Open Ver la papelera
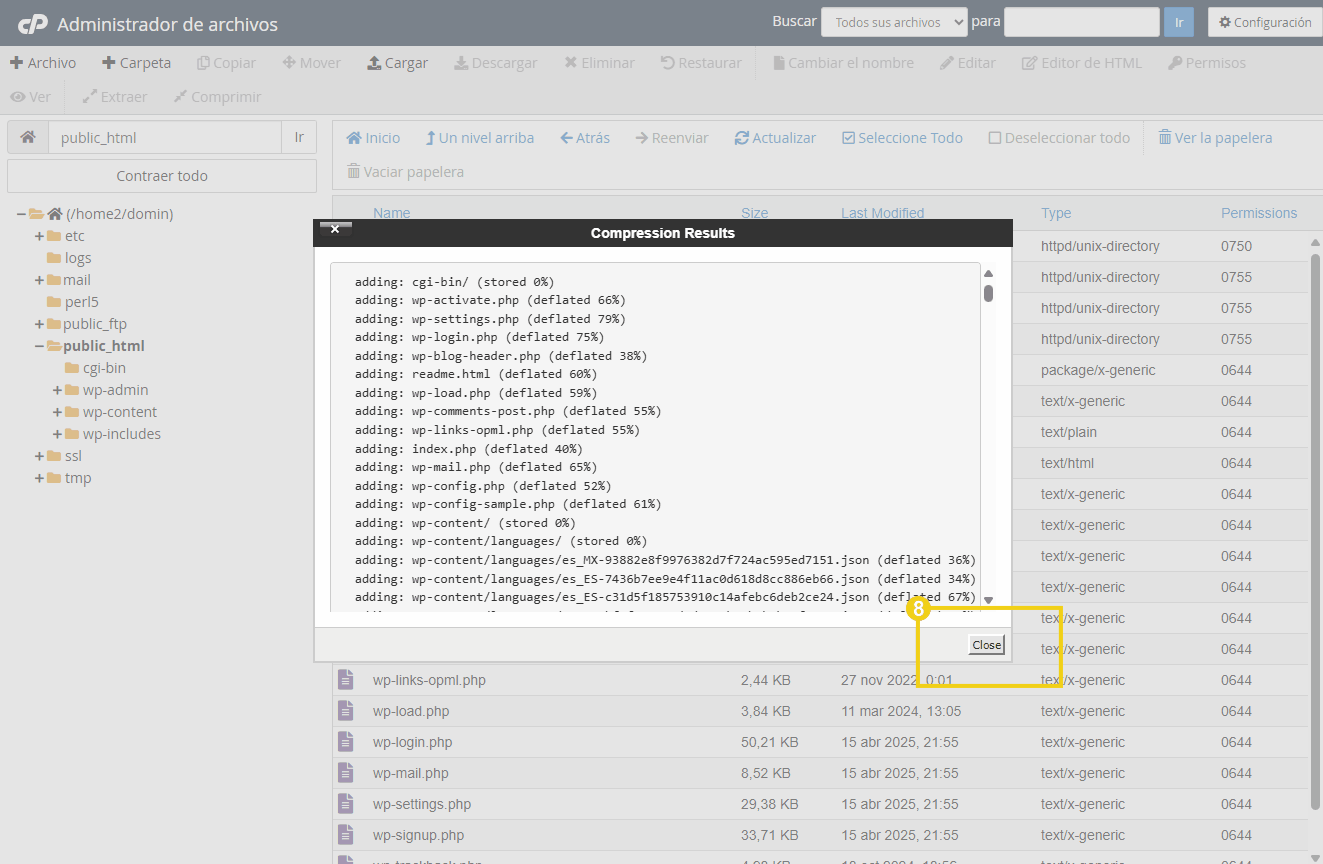This screenshot has height=864, width=1323. click(1215, 138)
